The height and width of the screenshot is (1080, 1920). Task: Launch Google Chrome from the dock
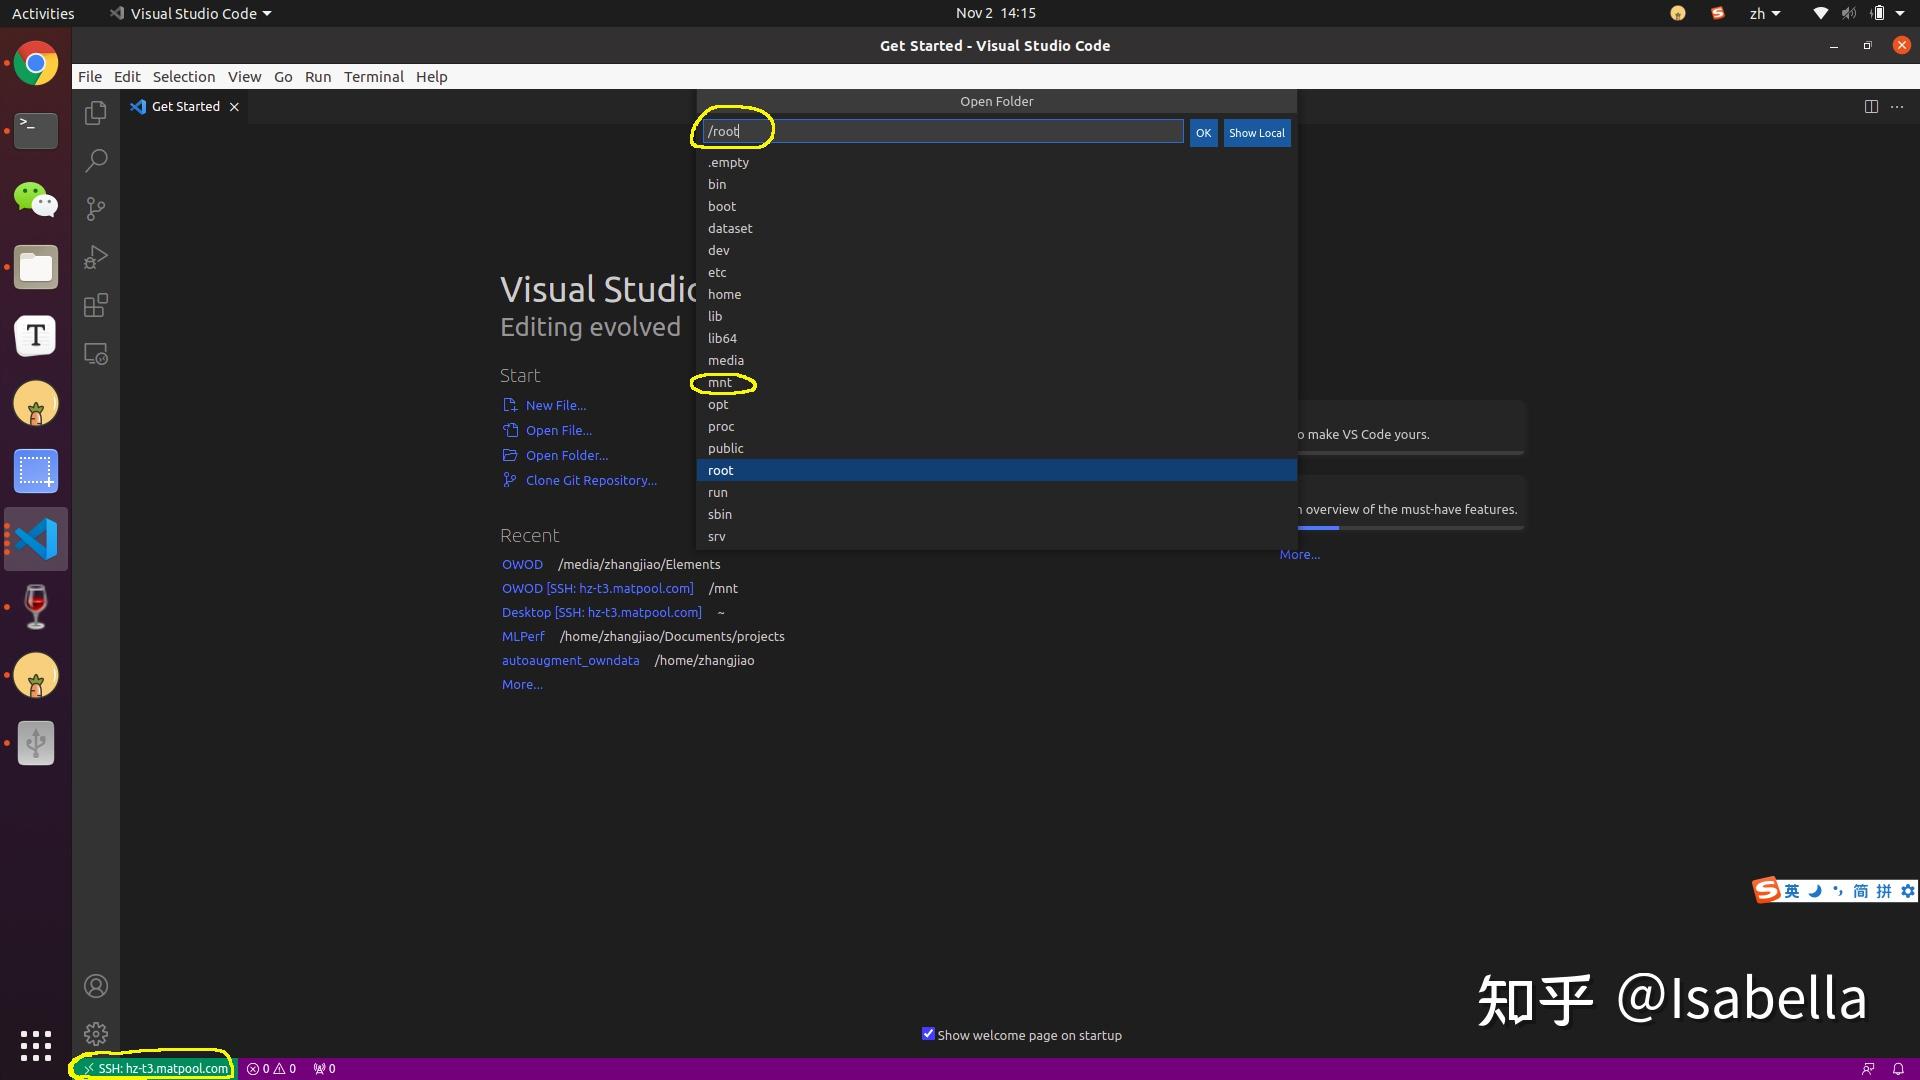[x=36, y=64]
